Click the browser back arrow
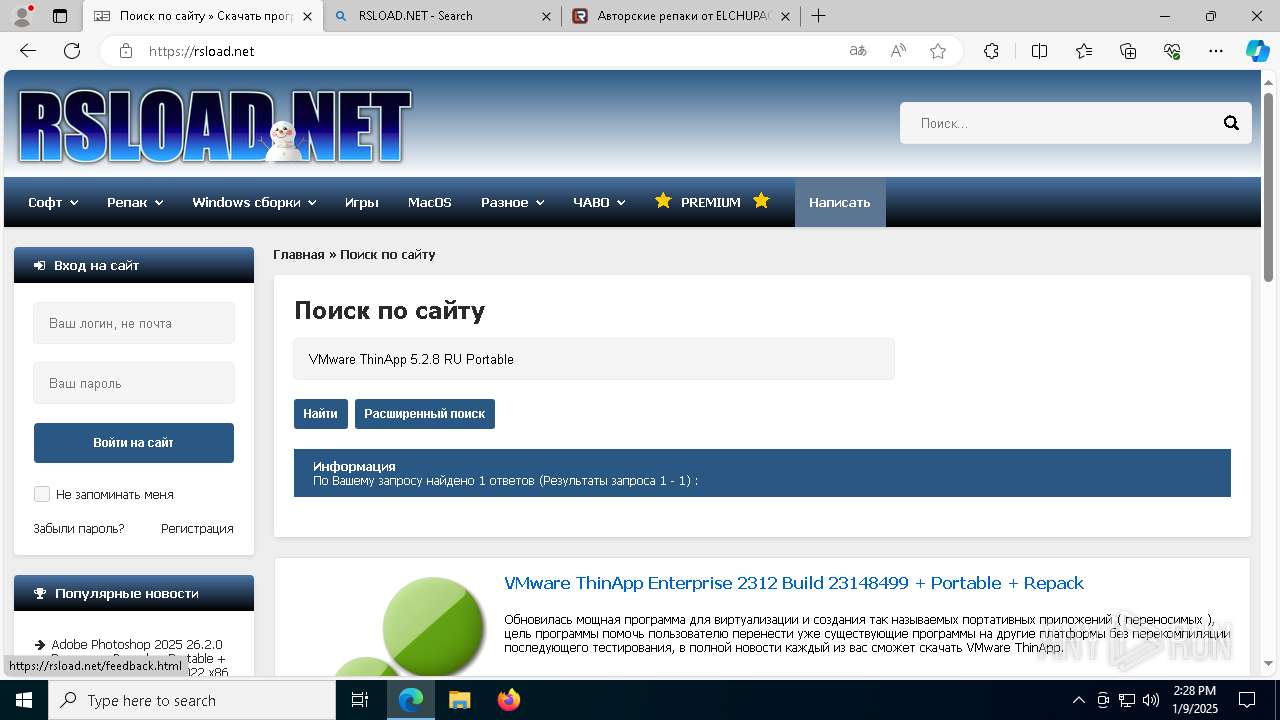 [x=28, y=51]
